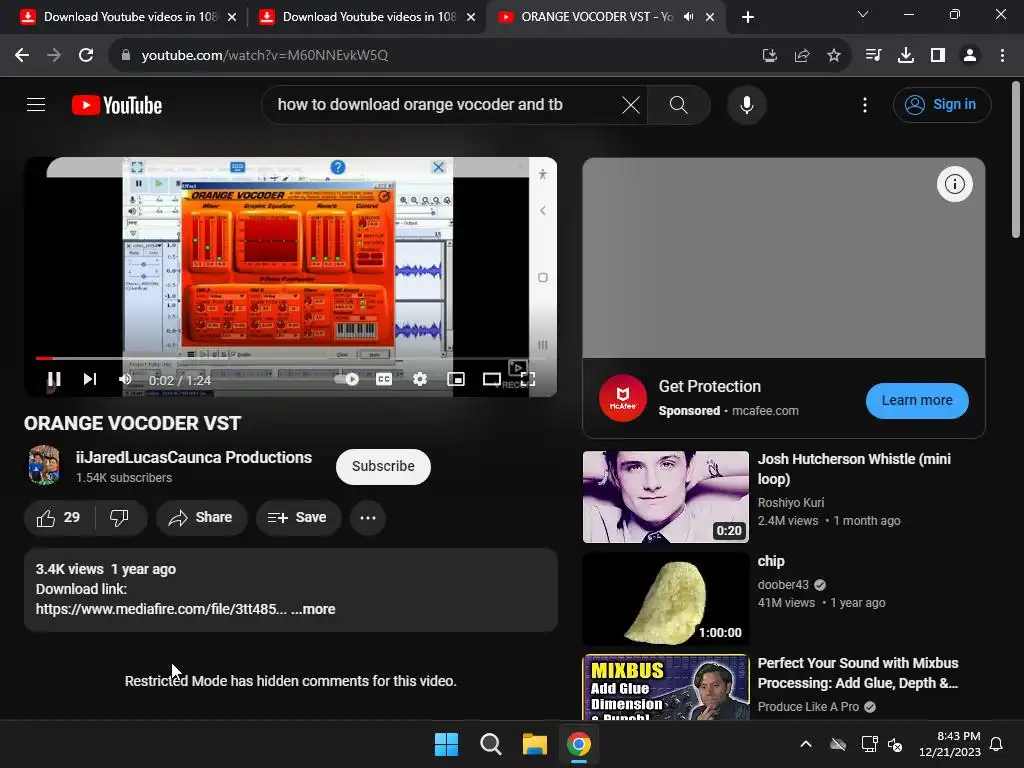
Task: Open Windows taskbar search
Action: click(490, 744)
